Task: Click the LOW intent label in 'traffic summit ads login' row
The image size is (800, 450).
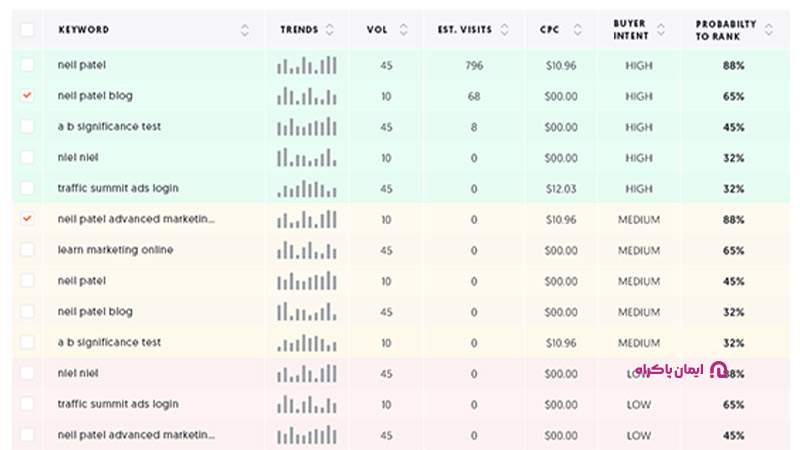Action: coord(639,405)
